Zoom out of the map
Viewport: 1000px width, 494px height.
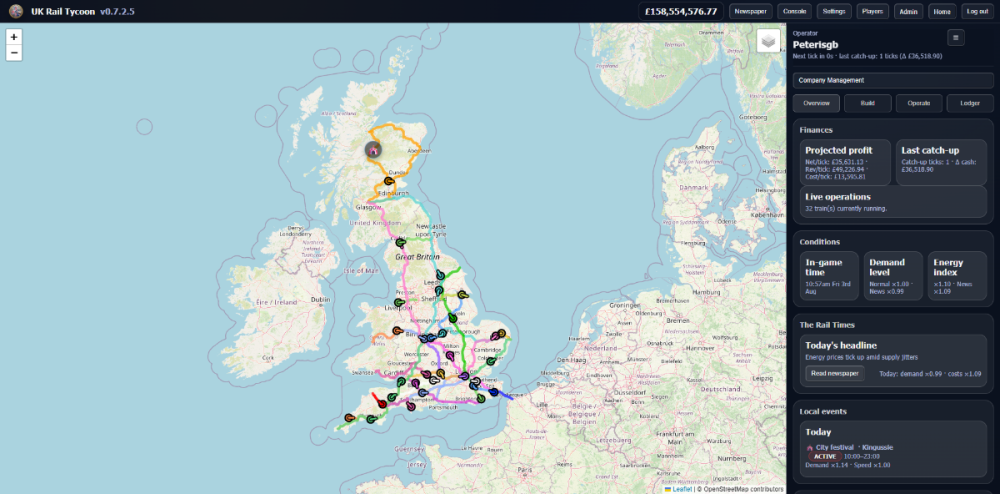pos(14,53)
